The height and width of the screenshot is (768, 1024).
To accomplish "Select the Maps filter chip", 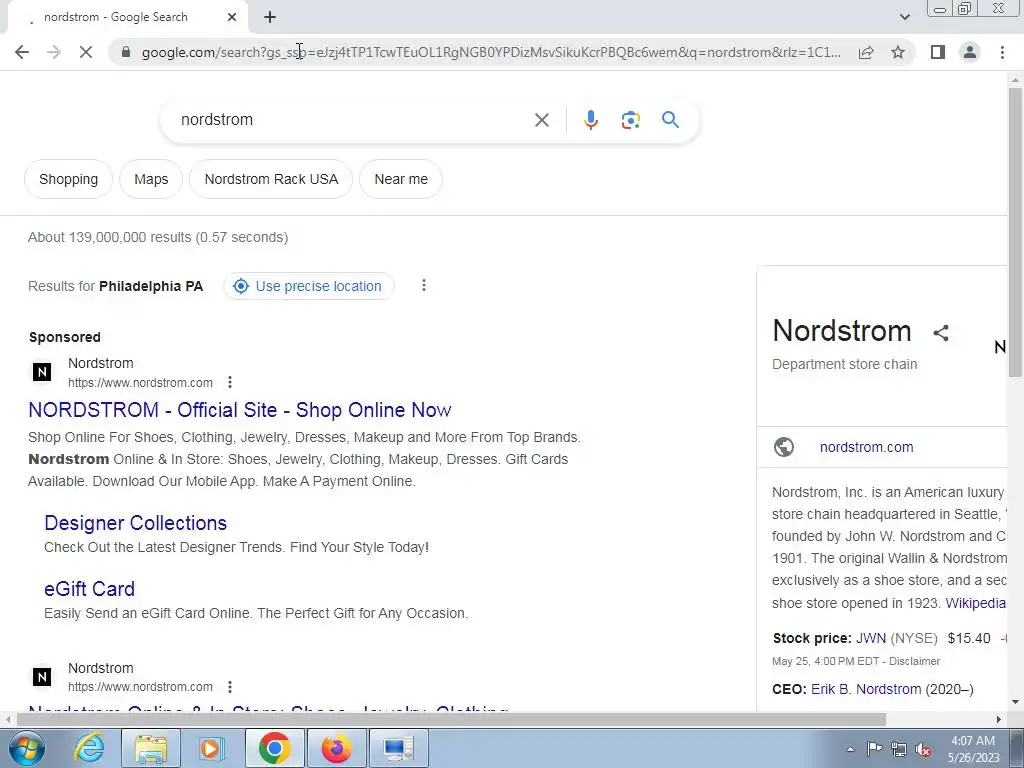I will (x=151, y=179).
